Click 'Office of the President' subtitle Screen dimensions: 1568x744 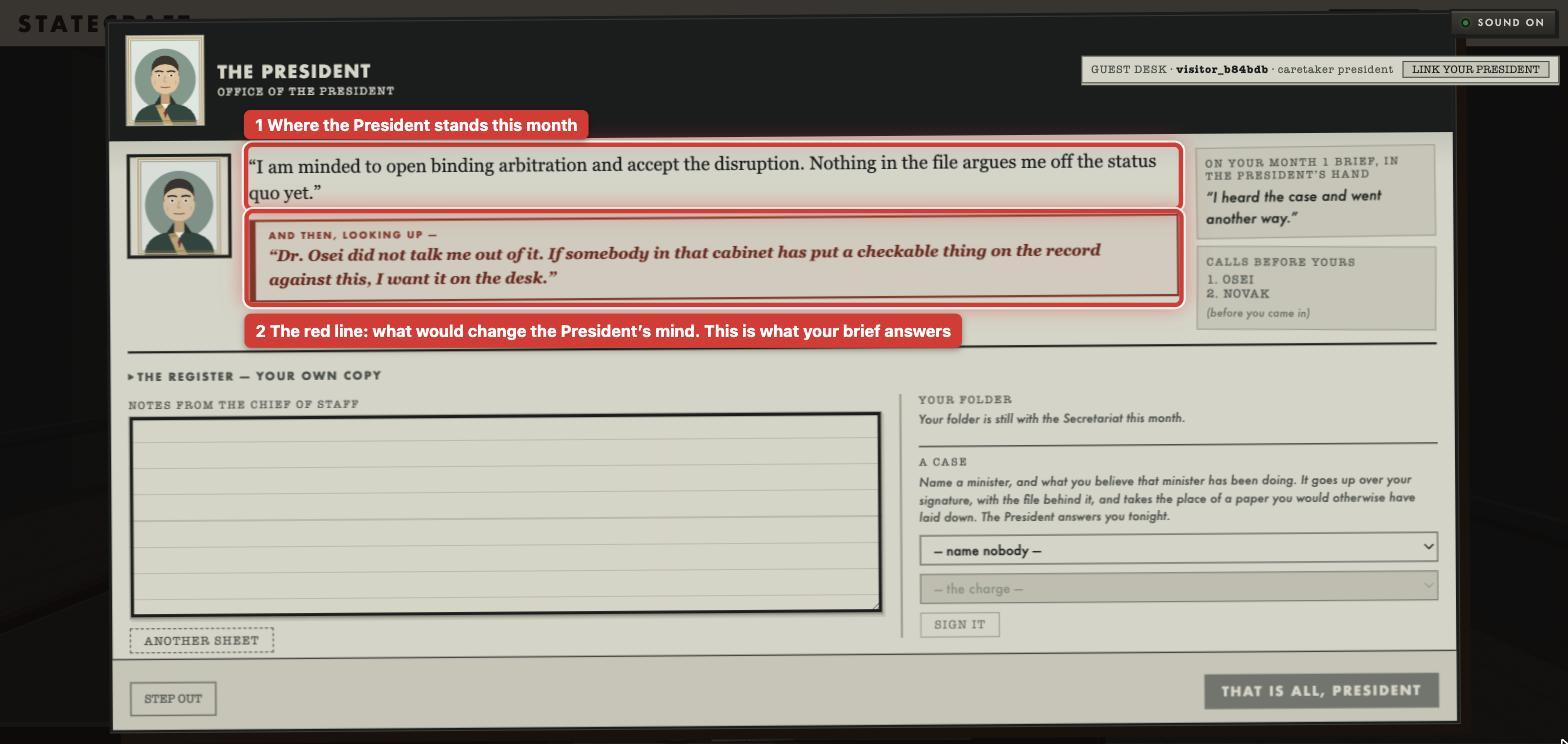click(x=305, y=91)
